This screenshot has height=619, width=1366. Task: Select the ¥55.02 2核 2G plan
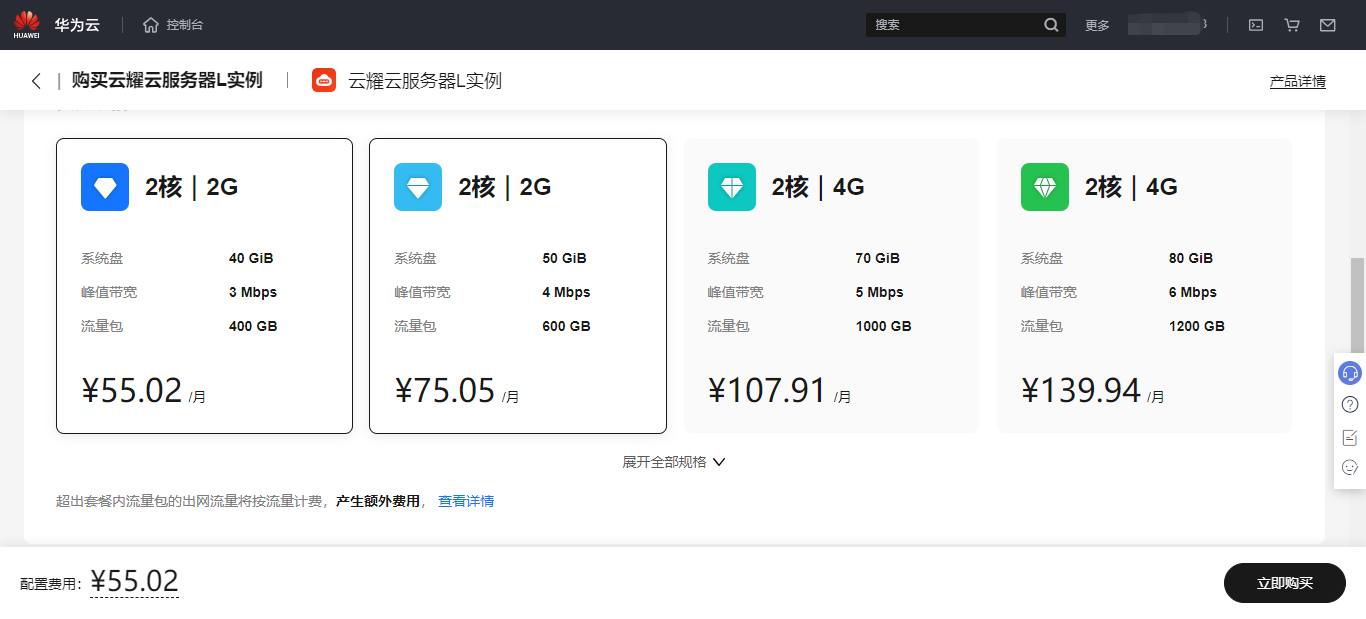(x=204, y=286)
